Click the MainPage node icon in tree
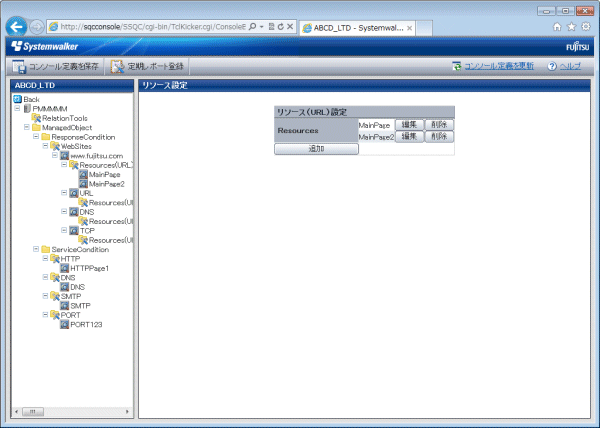This screenshot has width=600, height=428. [x=83, y=174]
